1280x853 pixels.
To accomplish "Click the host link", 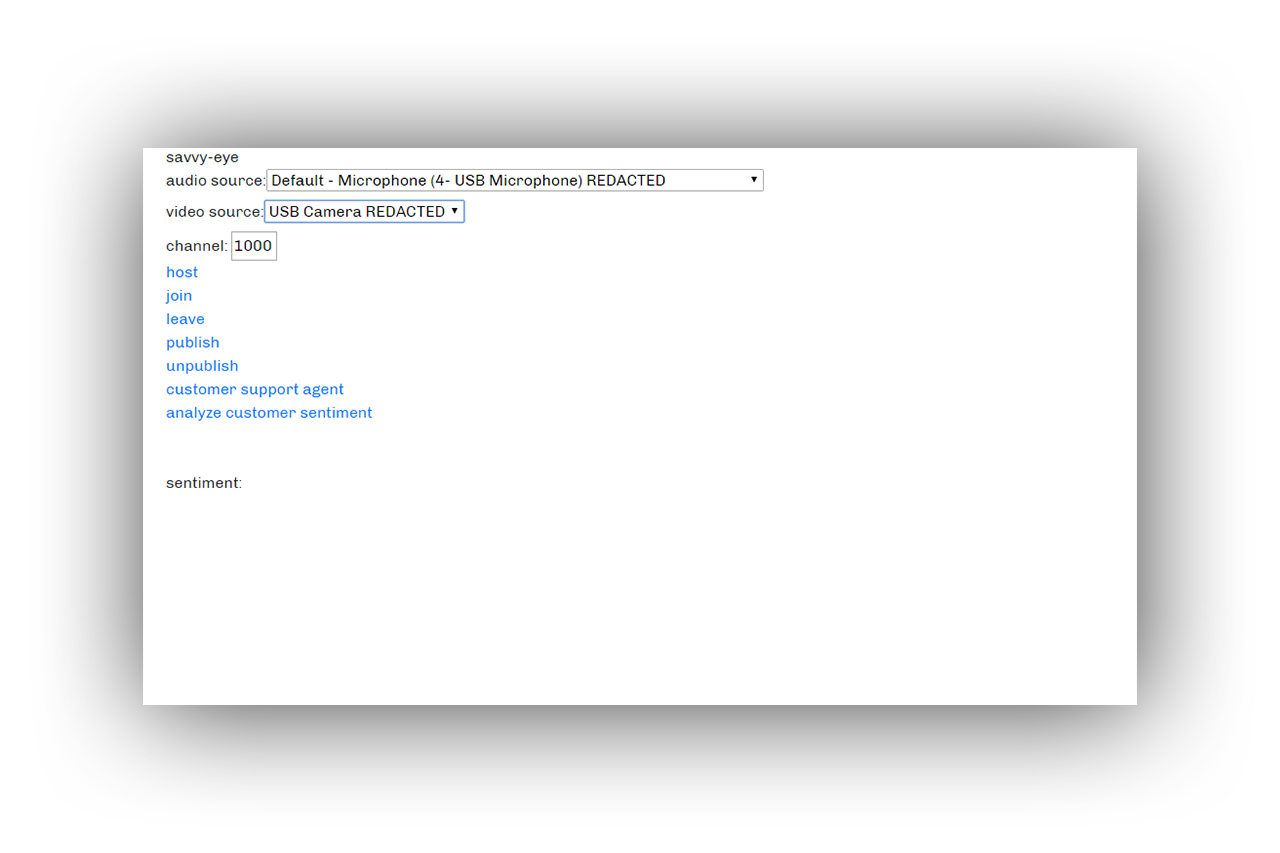I will (x=182, y=272).
